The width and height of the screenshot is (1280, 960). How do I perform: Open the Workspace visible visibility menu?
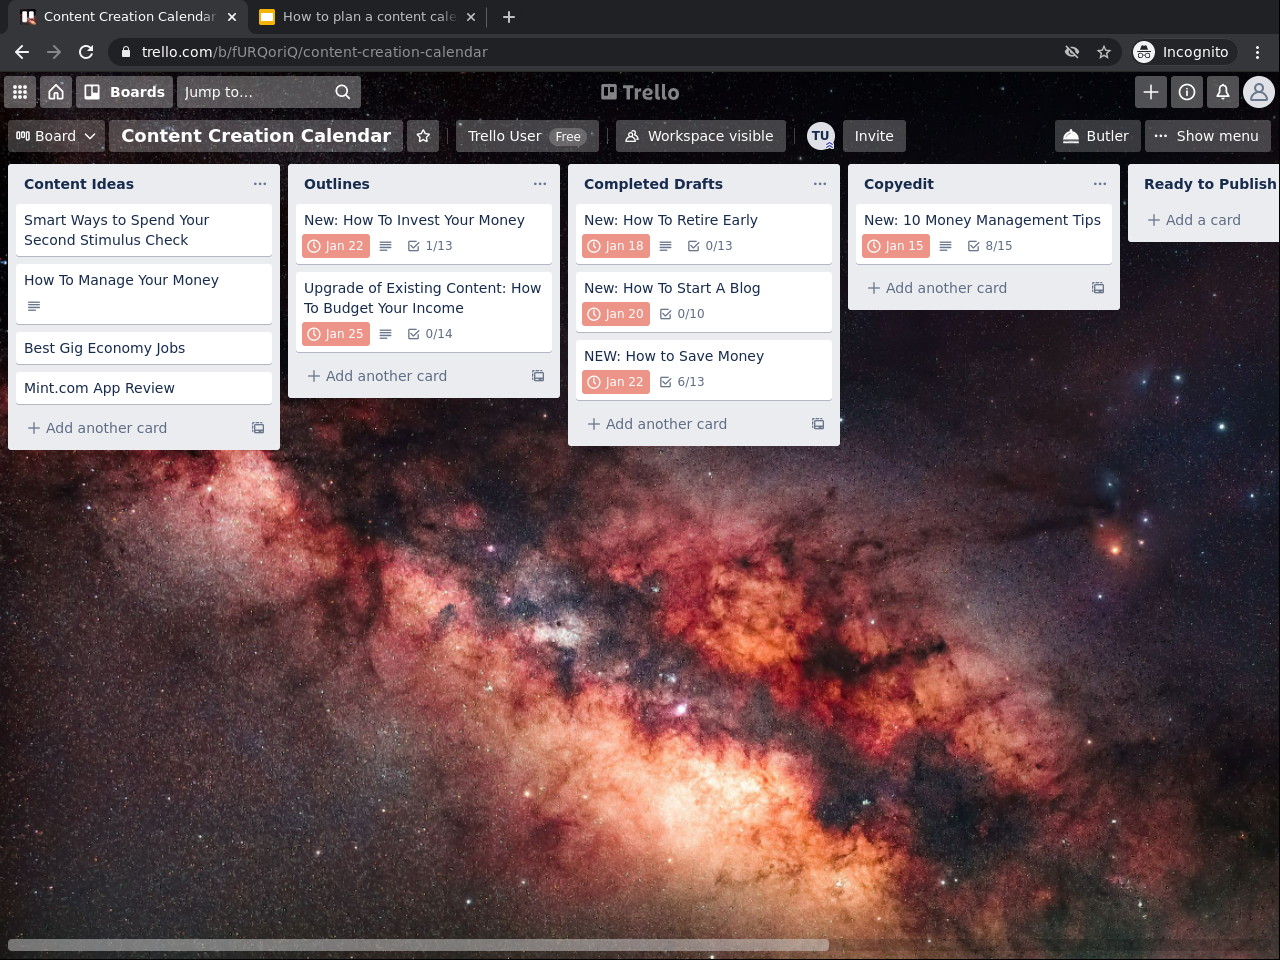tap(700, 136)
